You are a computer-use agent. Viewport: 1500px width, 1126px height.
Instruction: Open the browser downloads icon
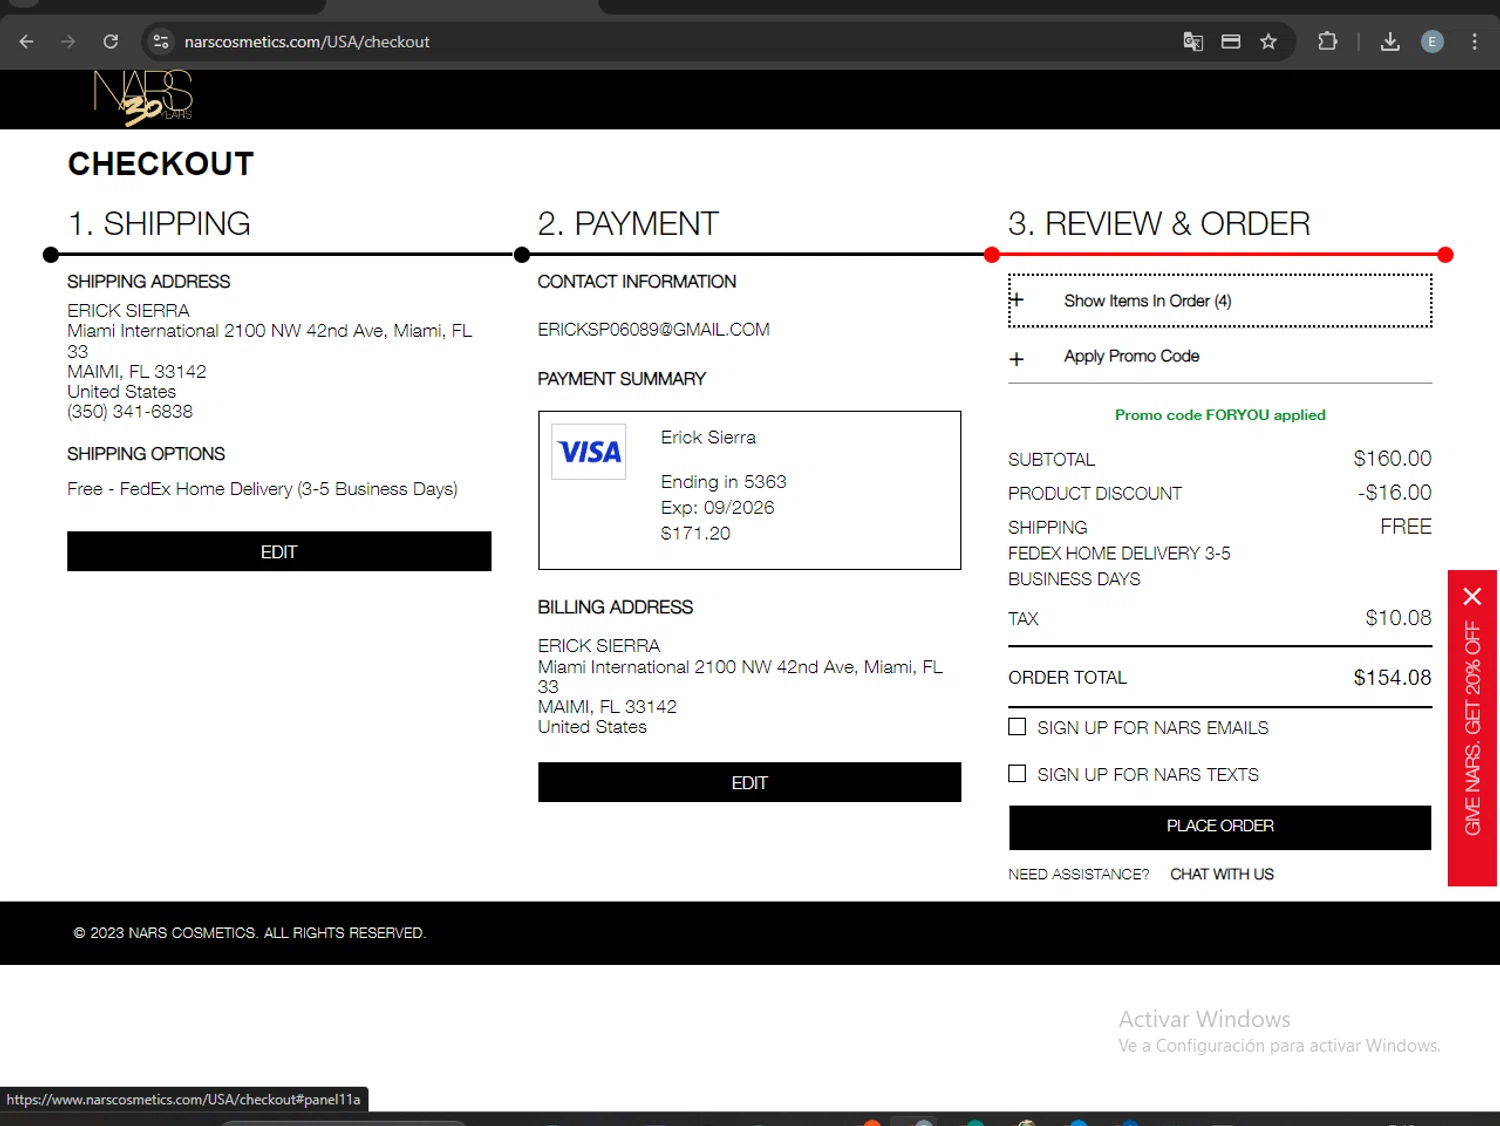coord(1390,42)
